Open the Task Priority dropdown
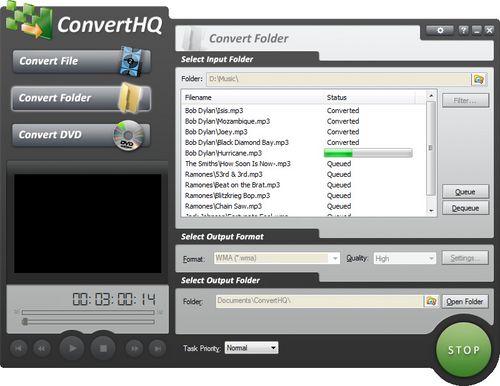500x386 pixels. (x=252, y=348)
